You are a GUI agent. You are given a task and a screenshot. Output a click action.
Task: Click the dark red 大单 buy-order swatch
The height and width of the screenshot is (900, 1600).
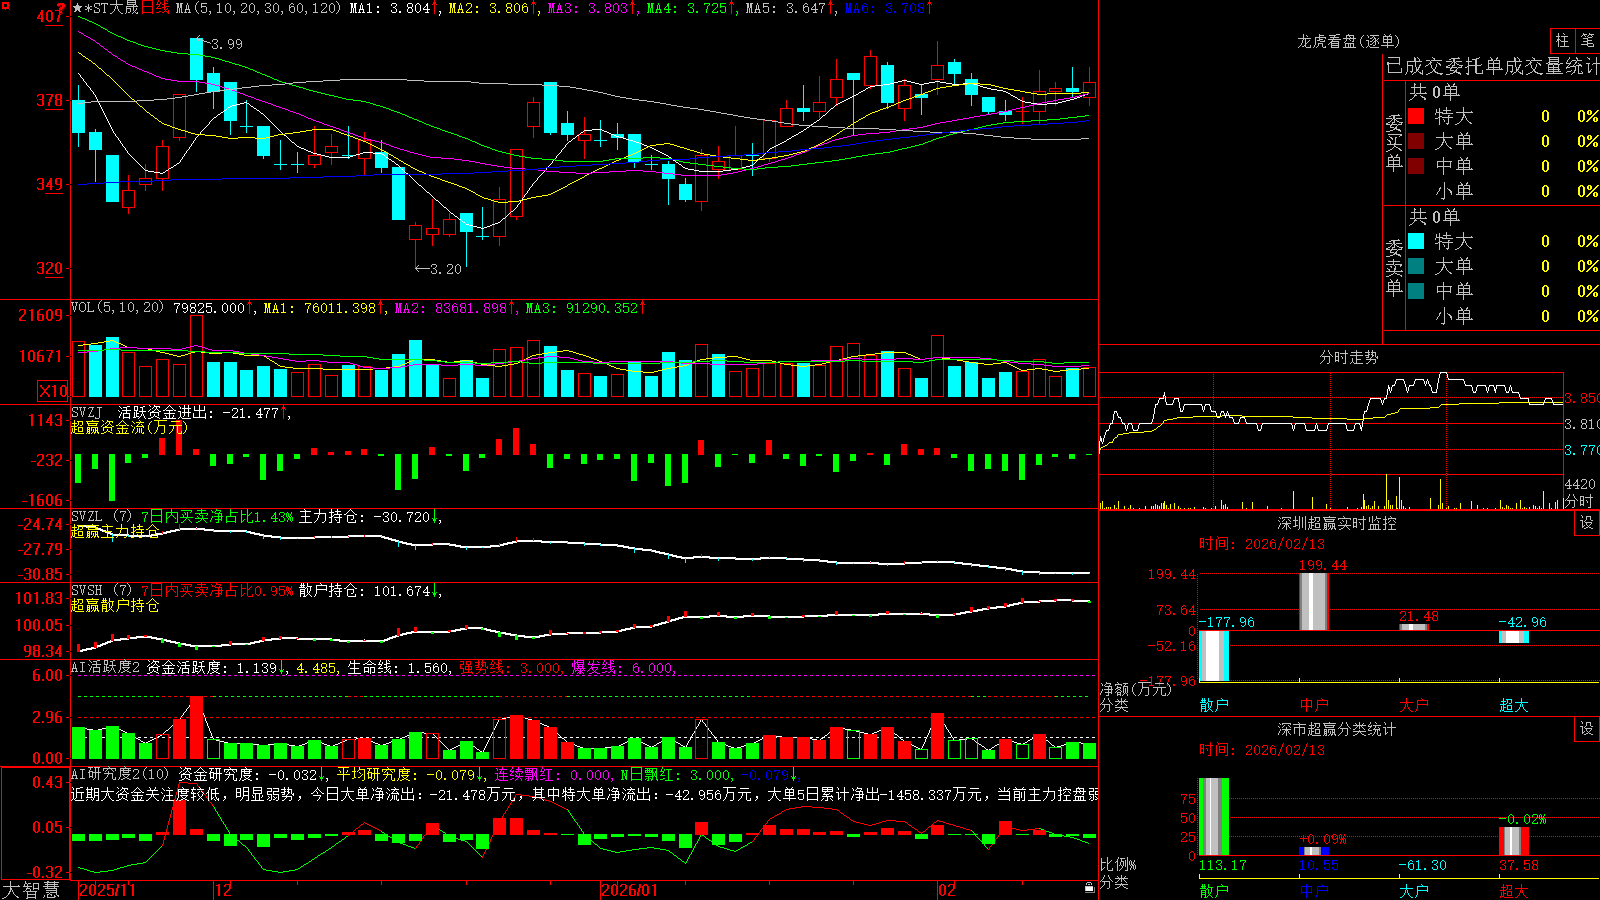coord(1416,141)
